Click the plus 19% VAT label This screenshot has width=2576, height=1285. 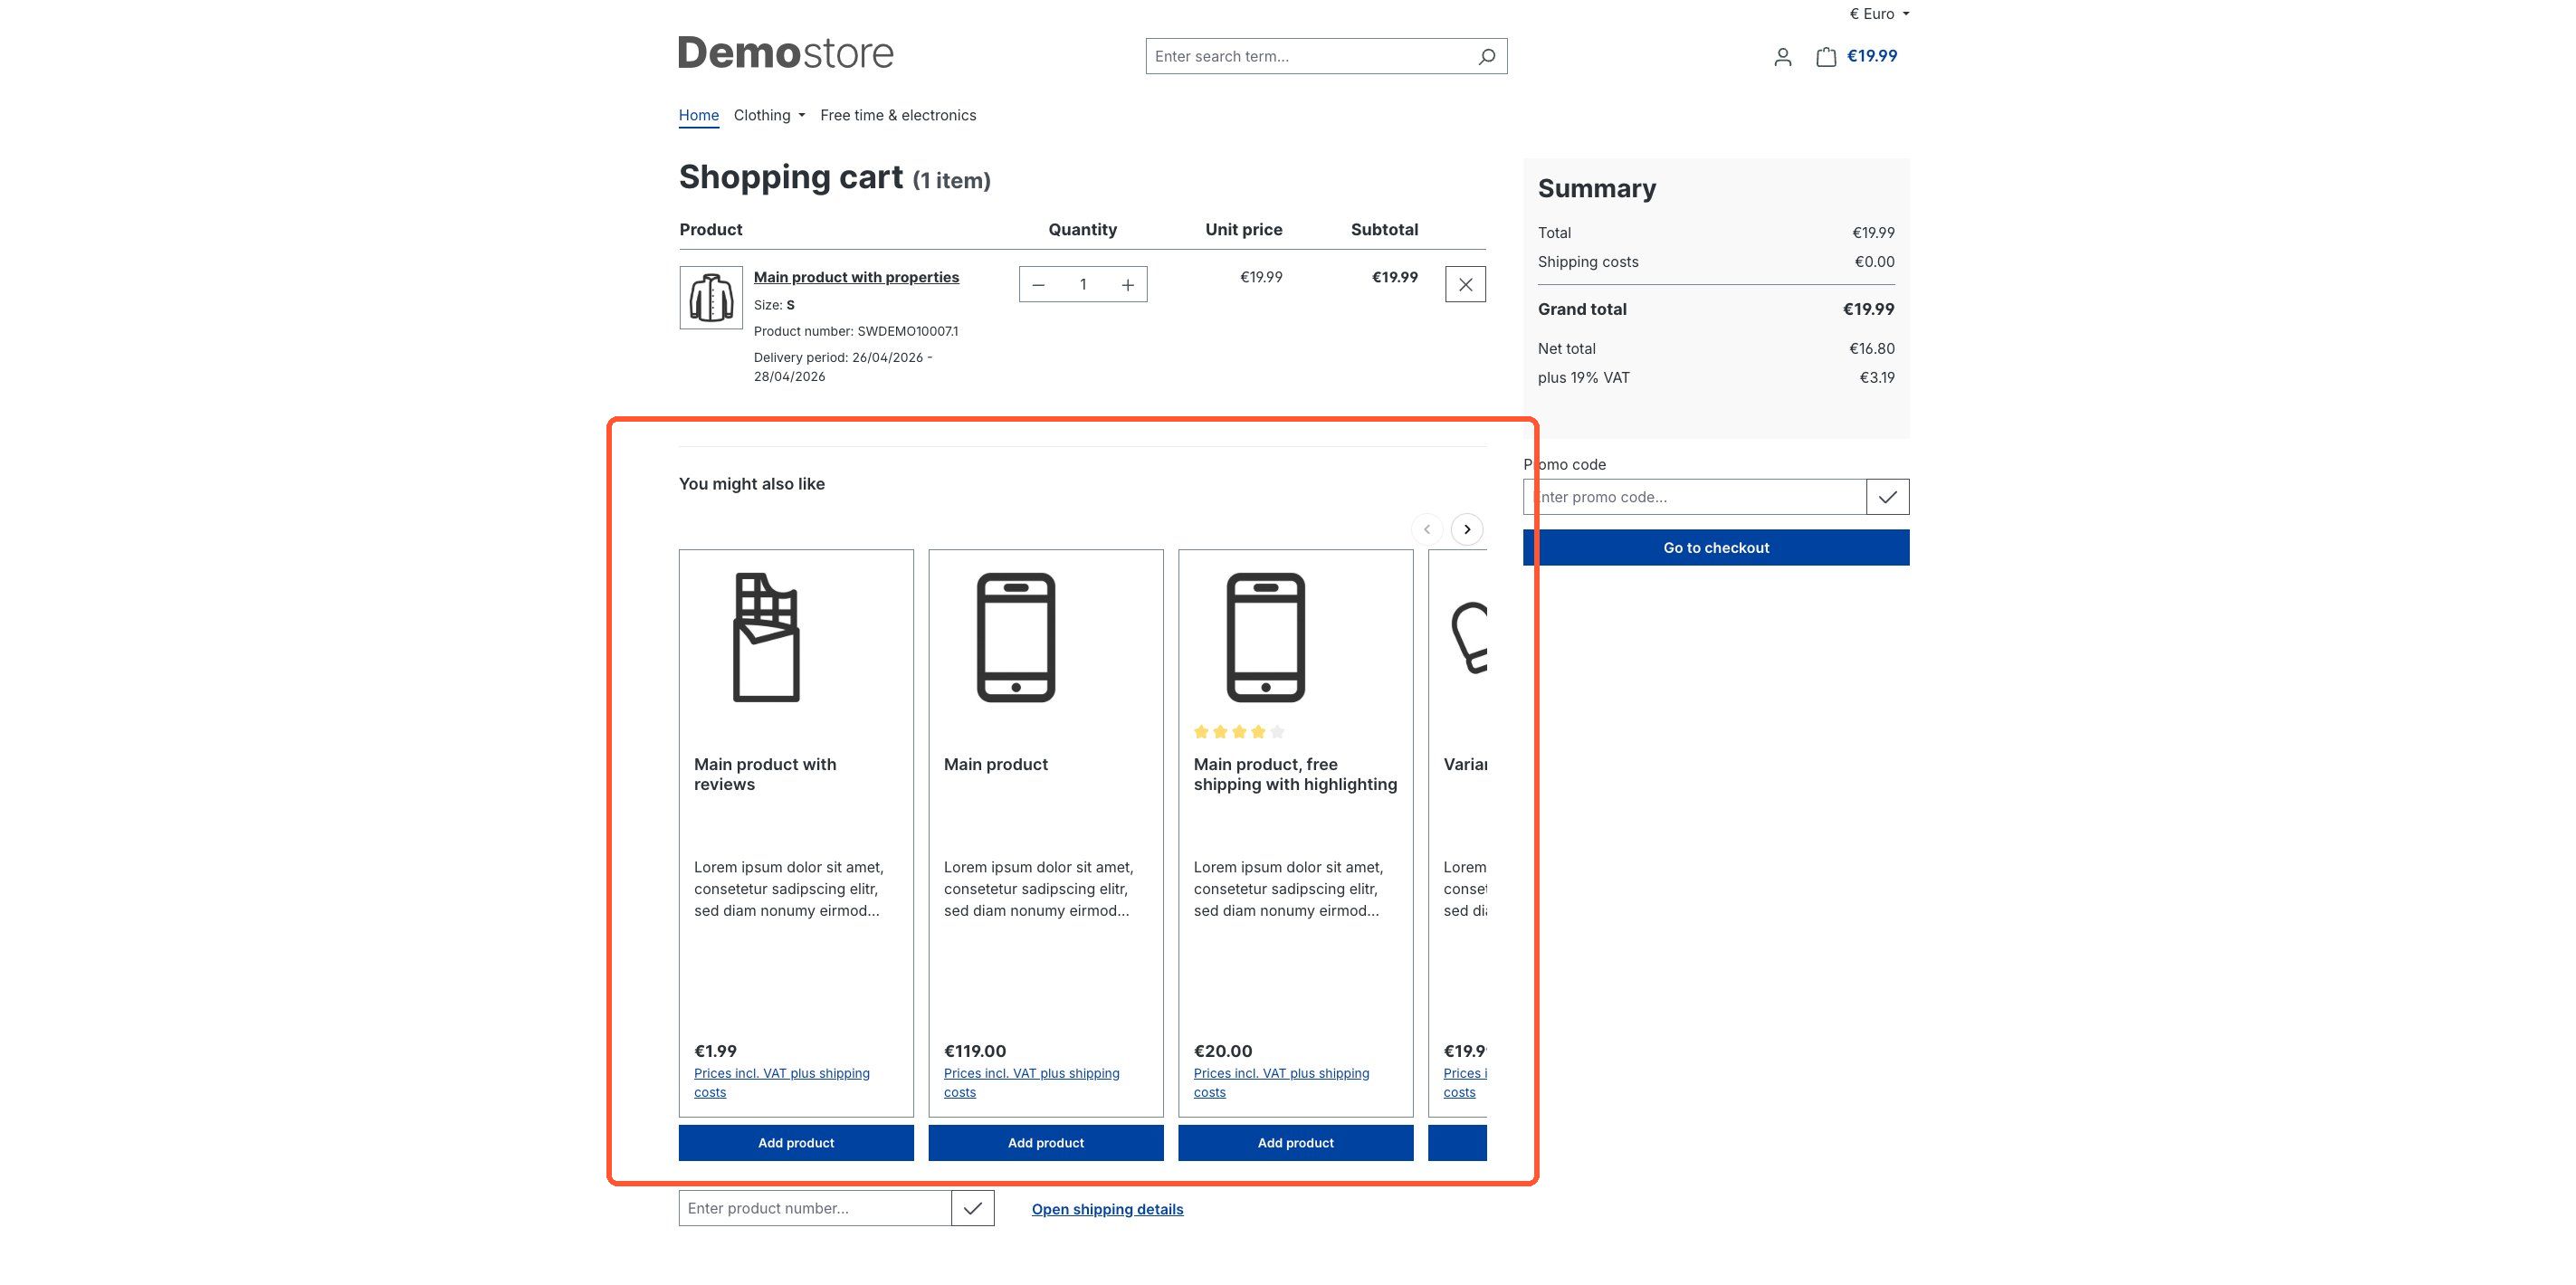[x=1584, y=377]
